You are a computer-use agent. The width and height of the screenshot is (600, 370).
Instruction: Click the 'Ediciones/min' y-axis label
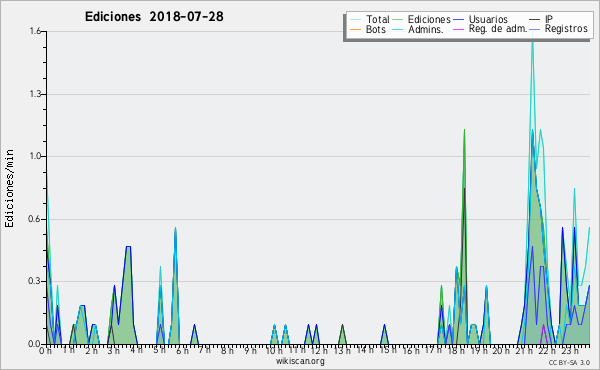click(9, 189)
